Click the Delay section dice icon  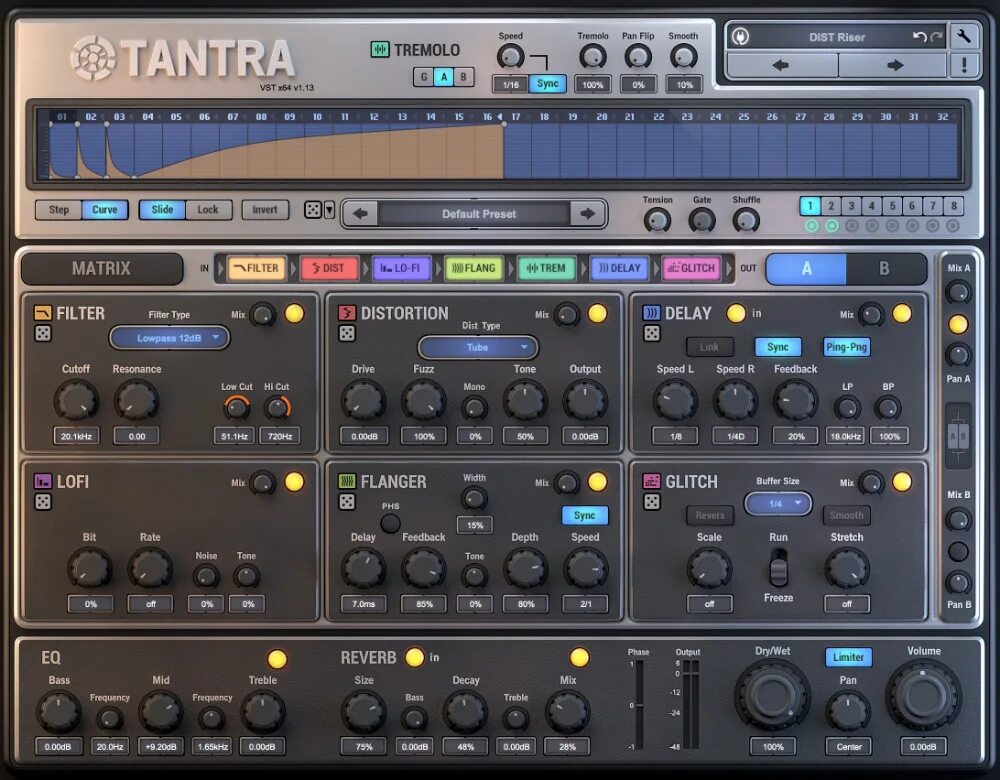[651, 334]
